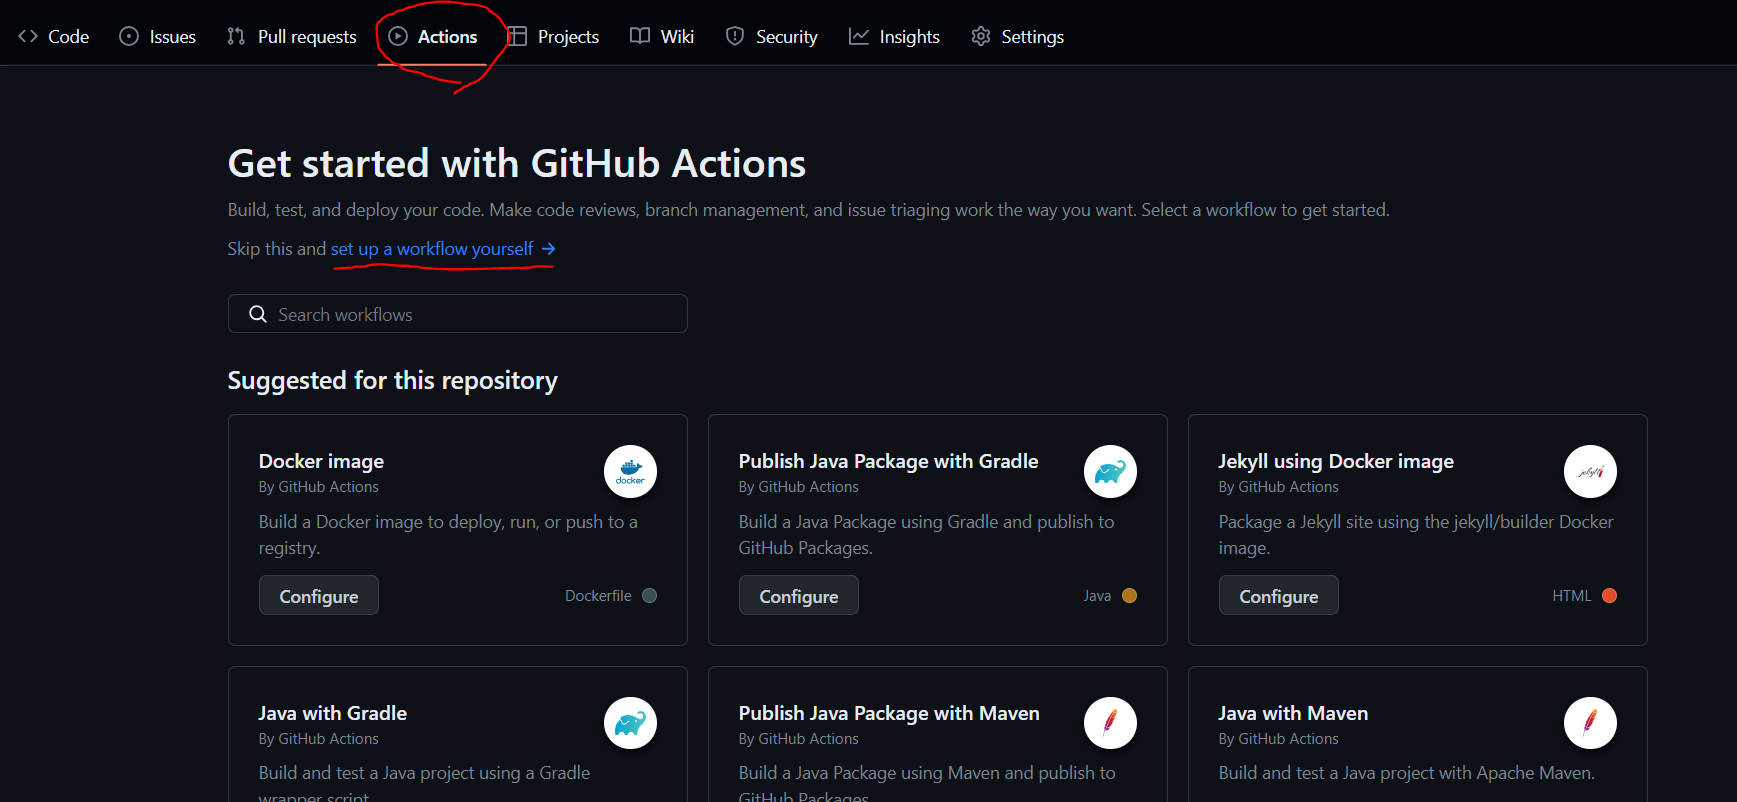
Task: Open the Projects tab
Action: click(x=553, y=37)
